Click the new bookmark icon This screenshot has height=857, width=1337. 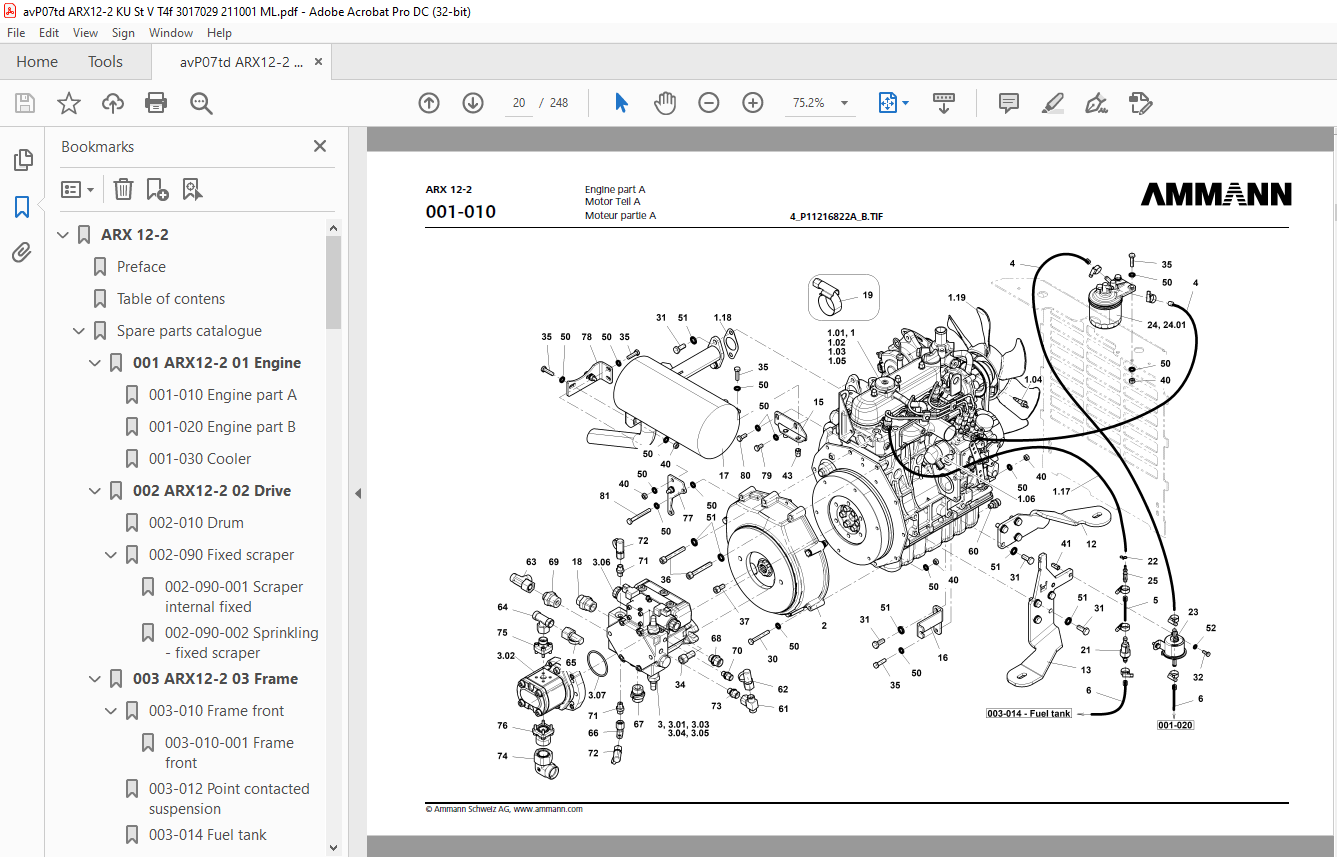coord(157,189)
